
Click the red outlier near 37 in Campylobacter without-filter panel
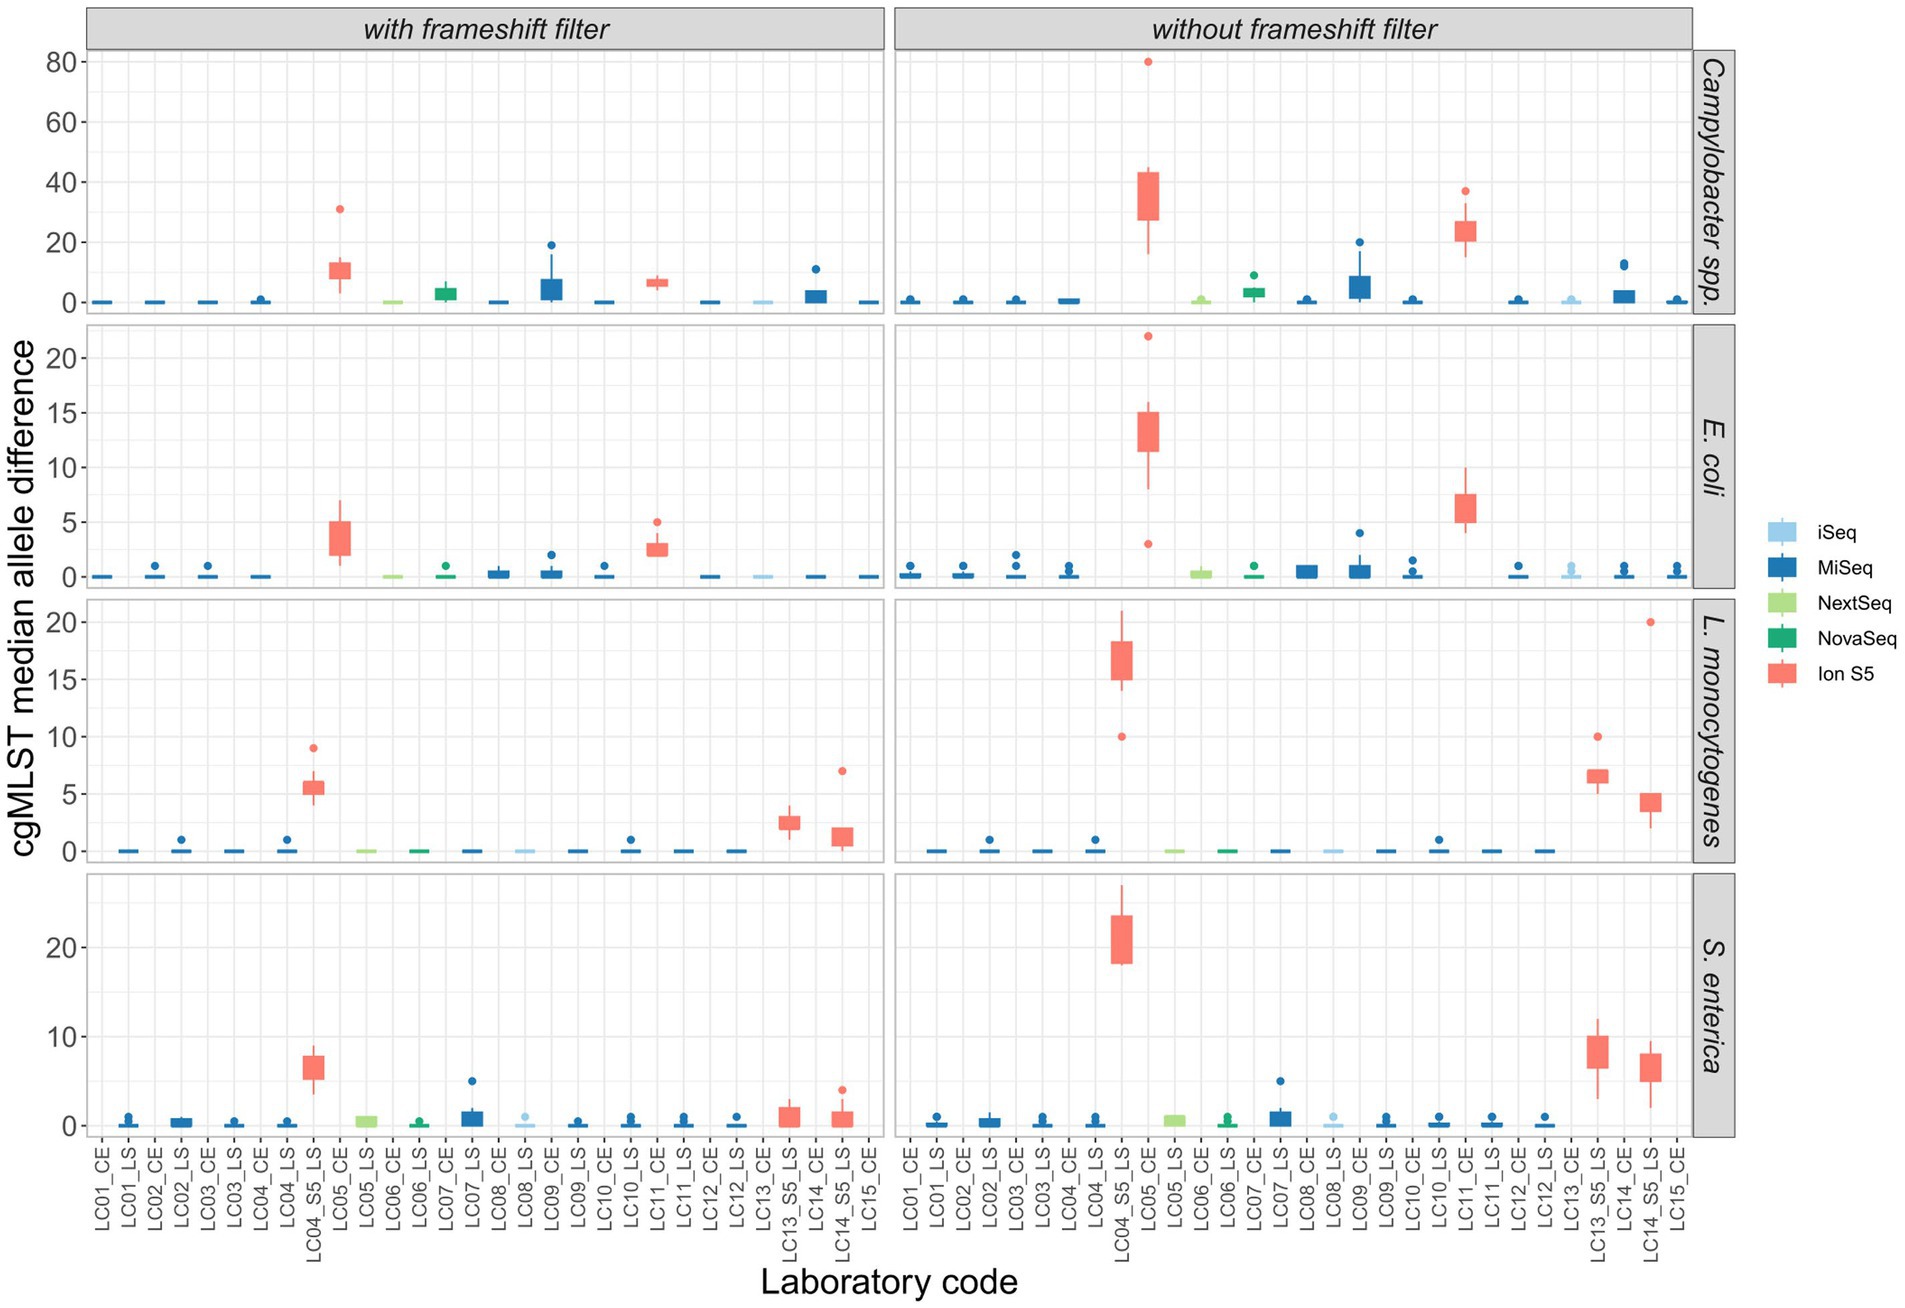[1465, 191]
